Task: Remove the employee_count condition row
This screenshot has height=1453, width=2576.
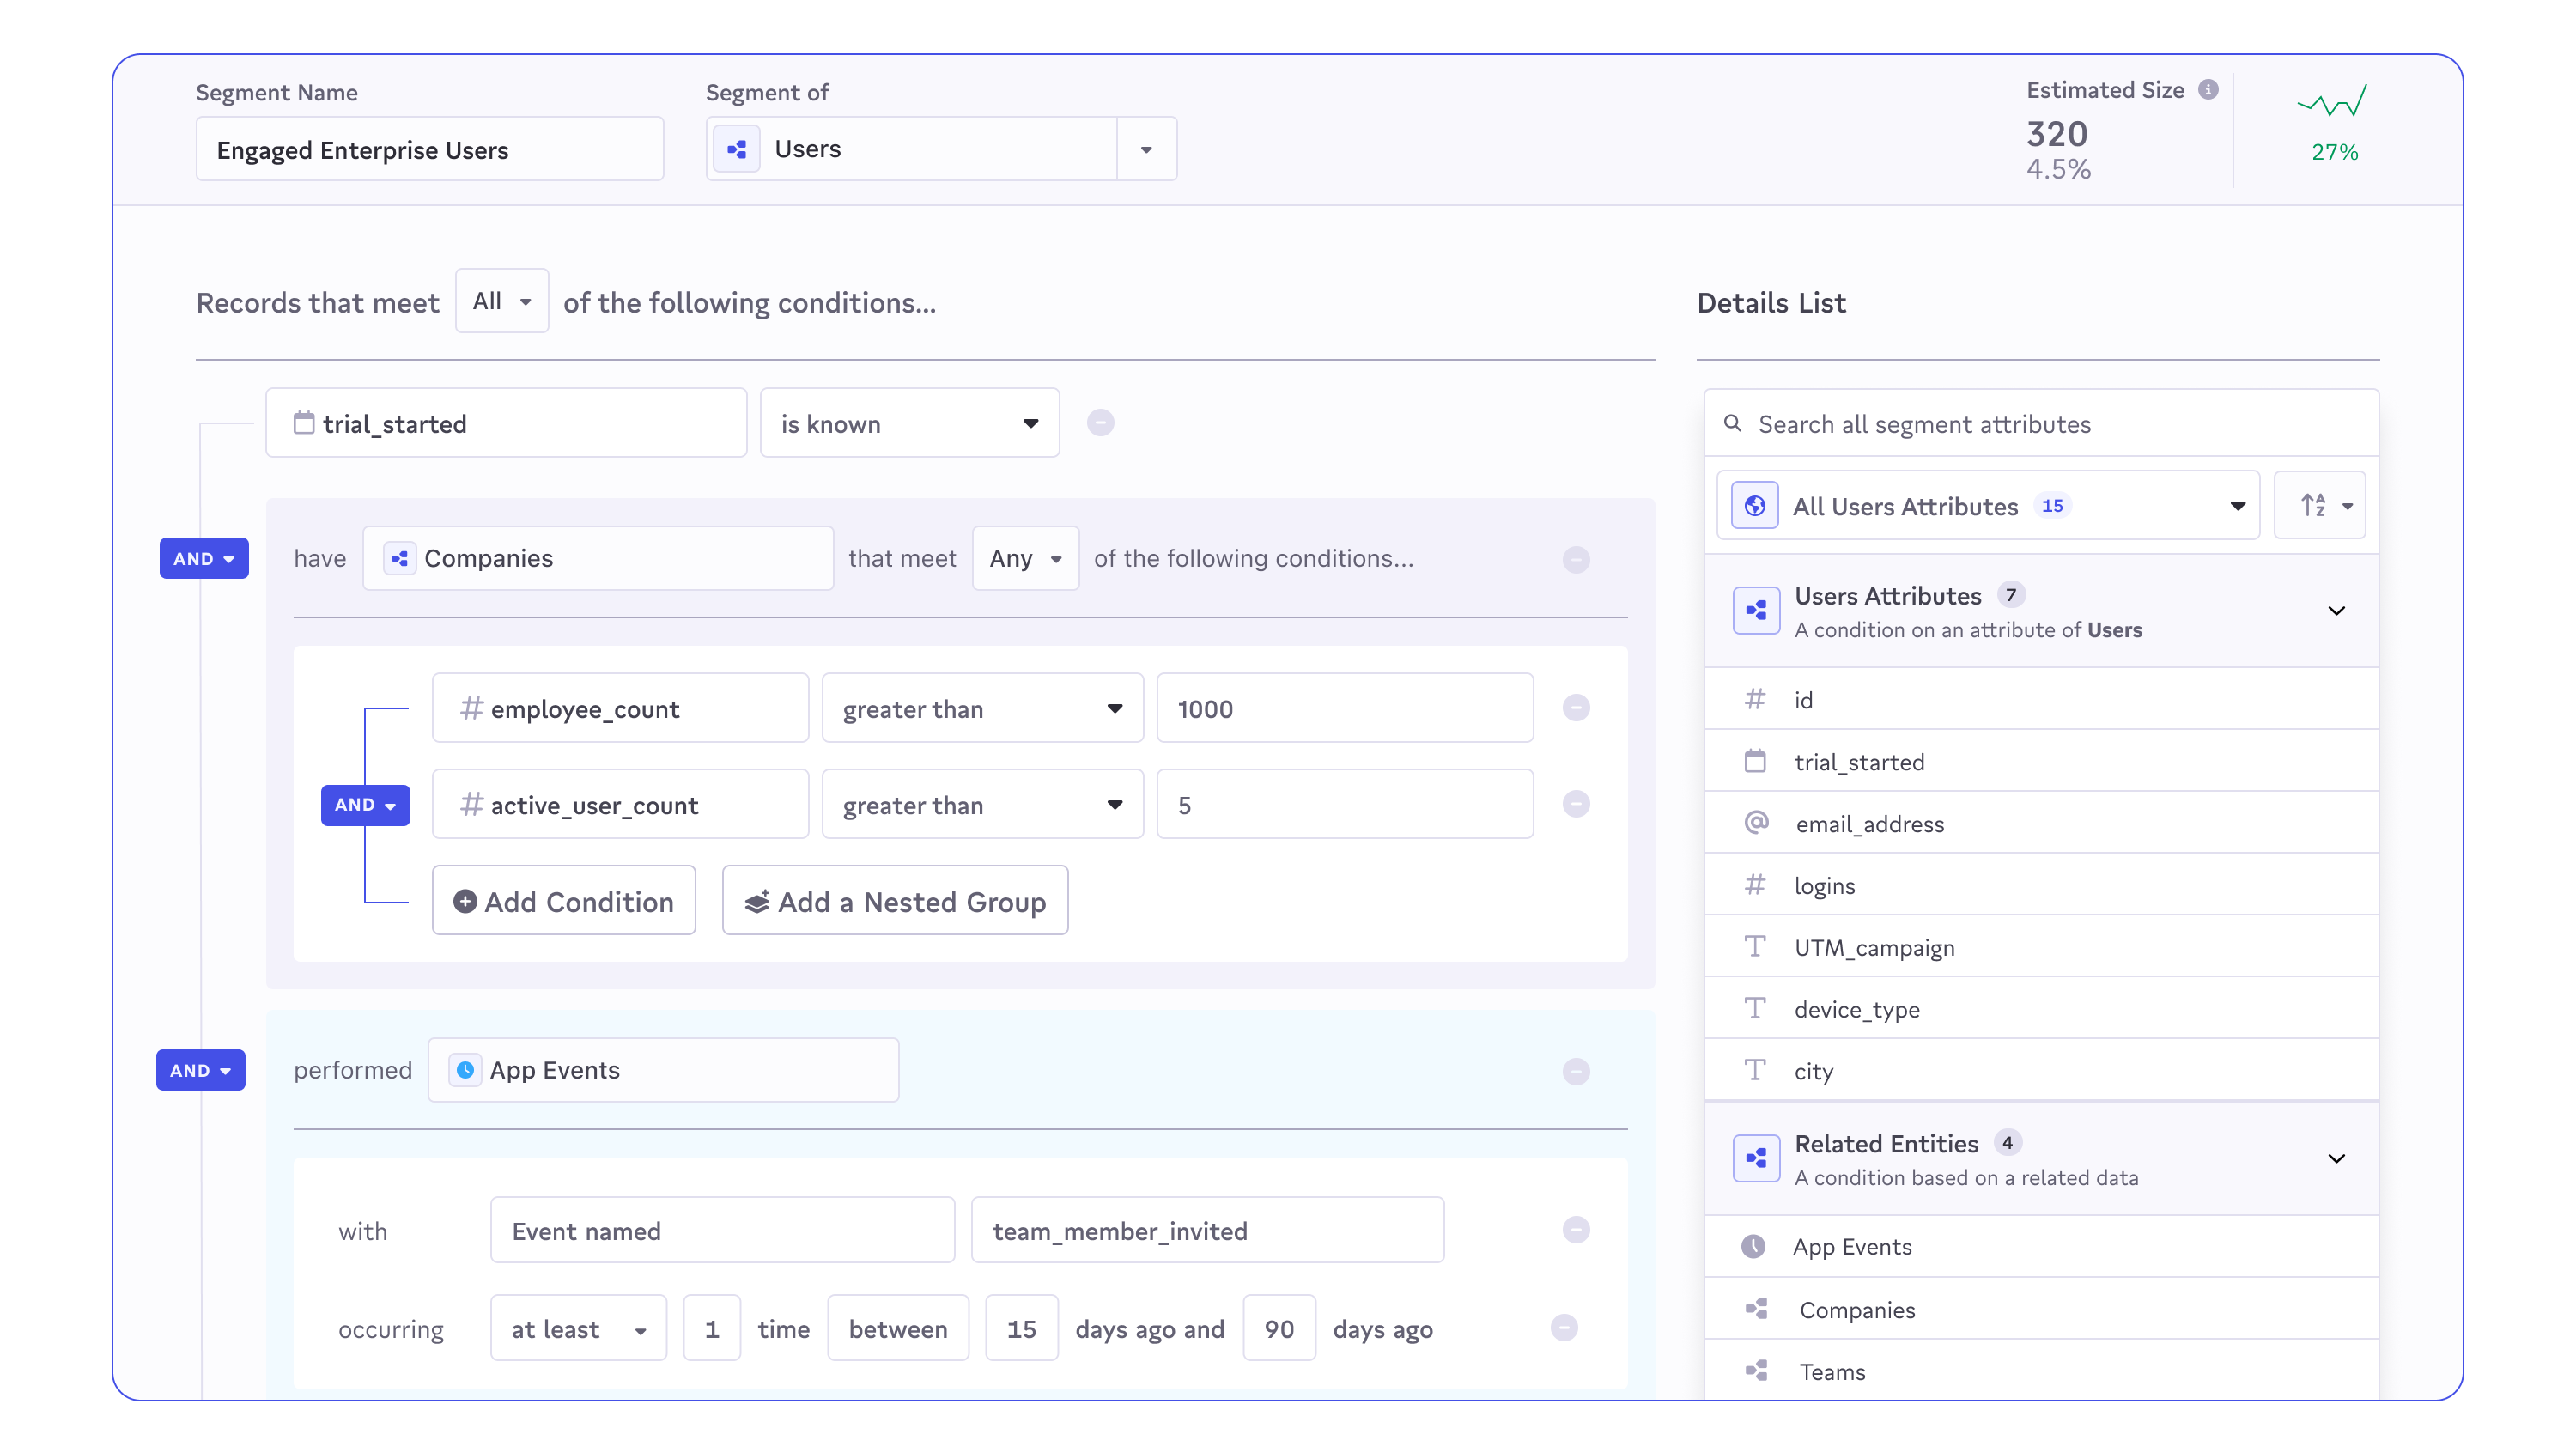Action: coord(1576,708)
